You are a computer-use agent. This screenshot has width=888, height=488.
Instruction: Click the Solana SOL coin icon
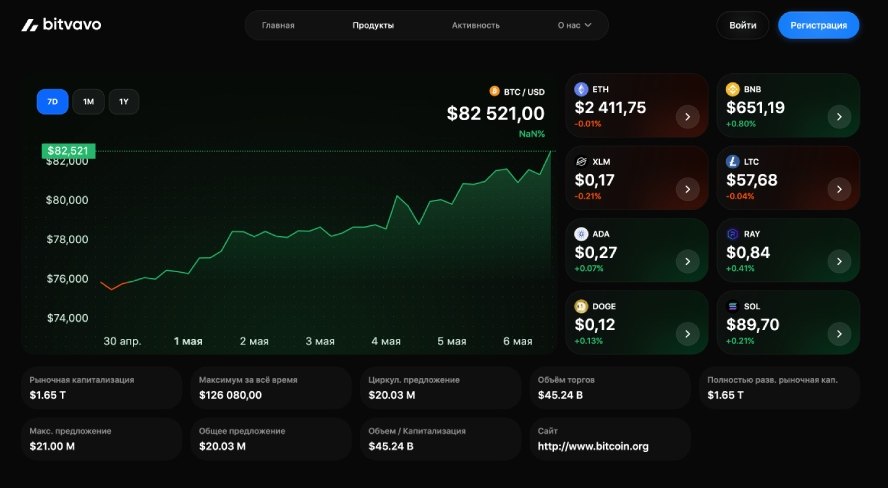(x=733, y=307)
